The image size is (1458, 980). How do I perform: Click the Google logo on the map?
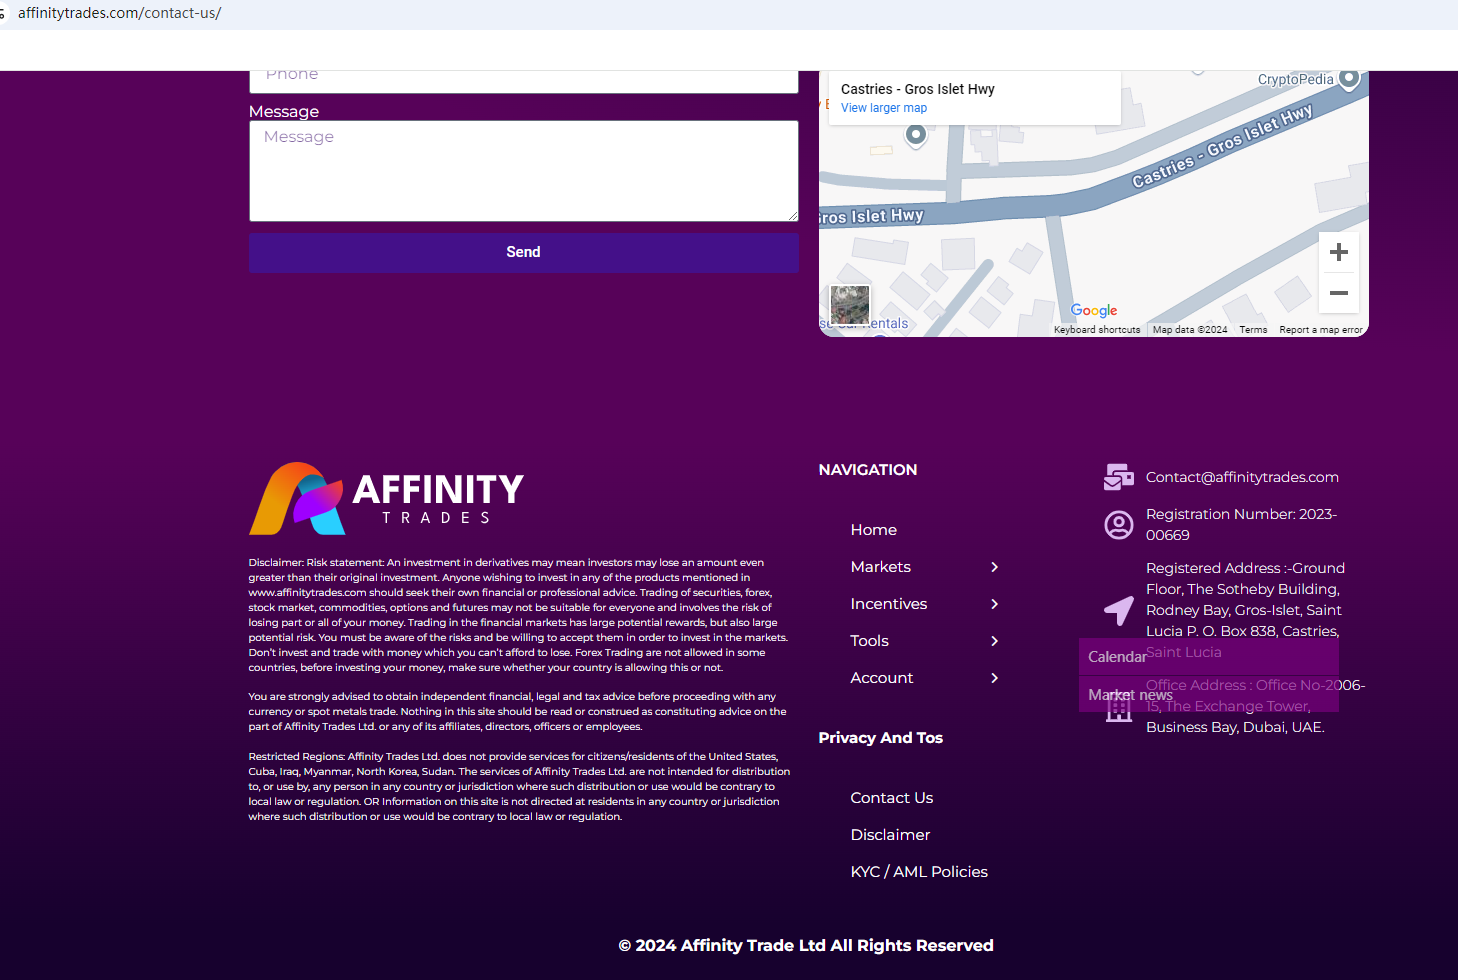coord(1094,311)
